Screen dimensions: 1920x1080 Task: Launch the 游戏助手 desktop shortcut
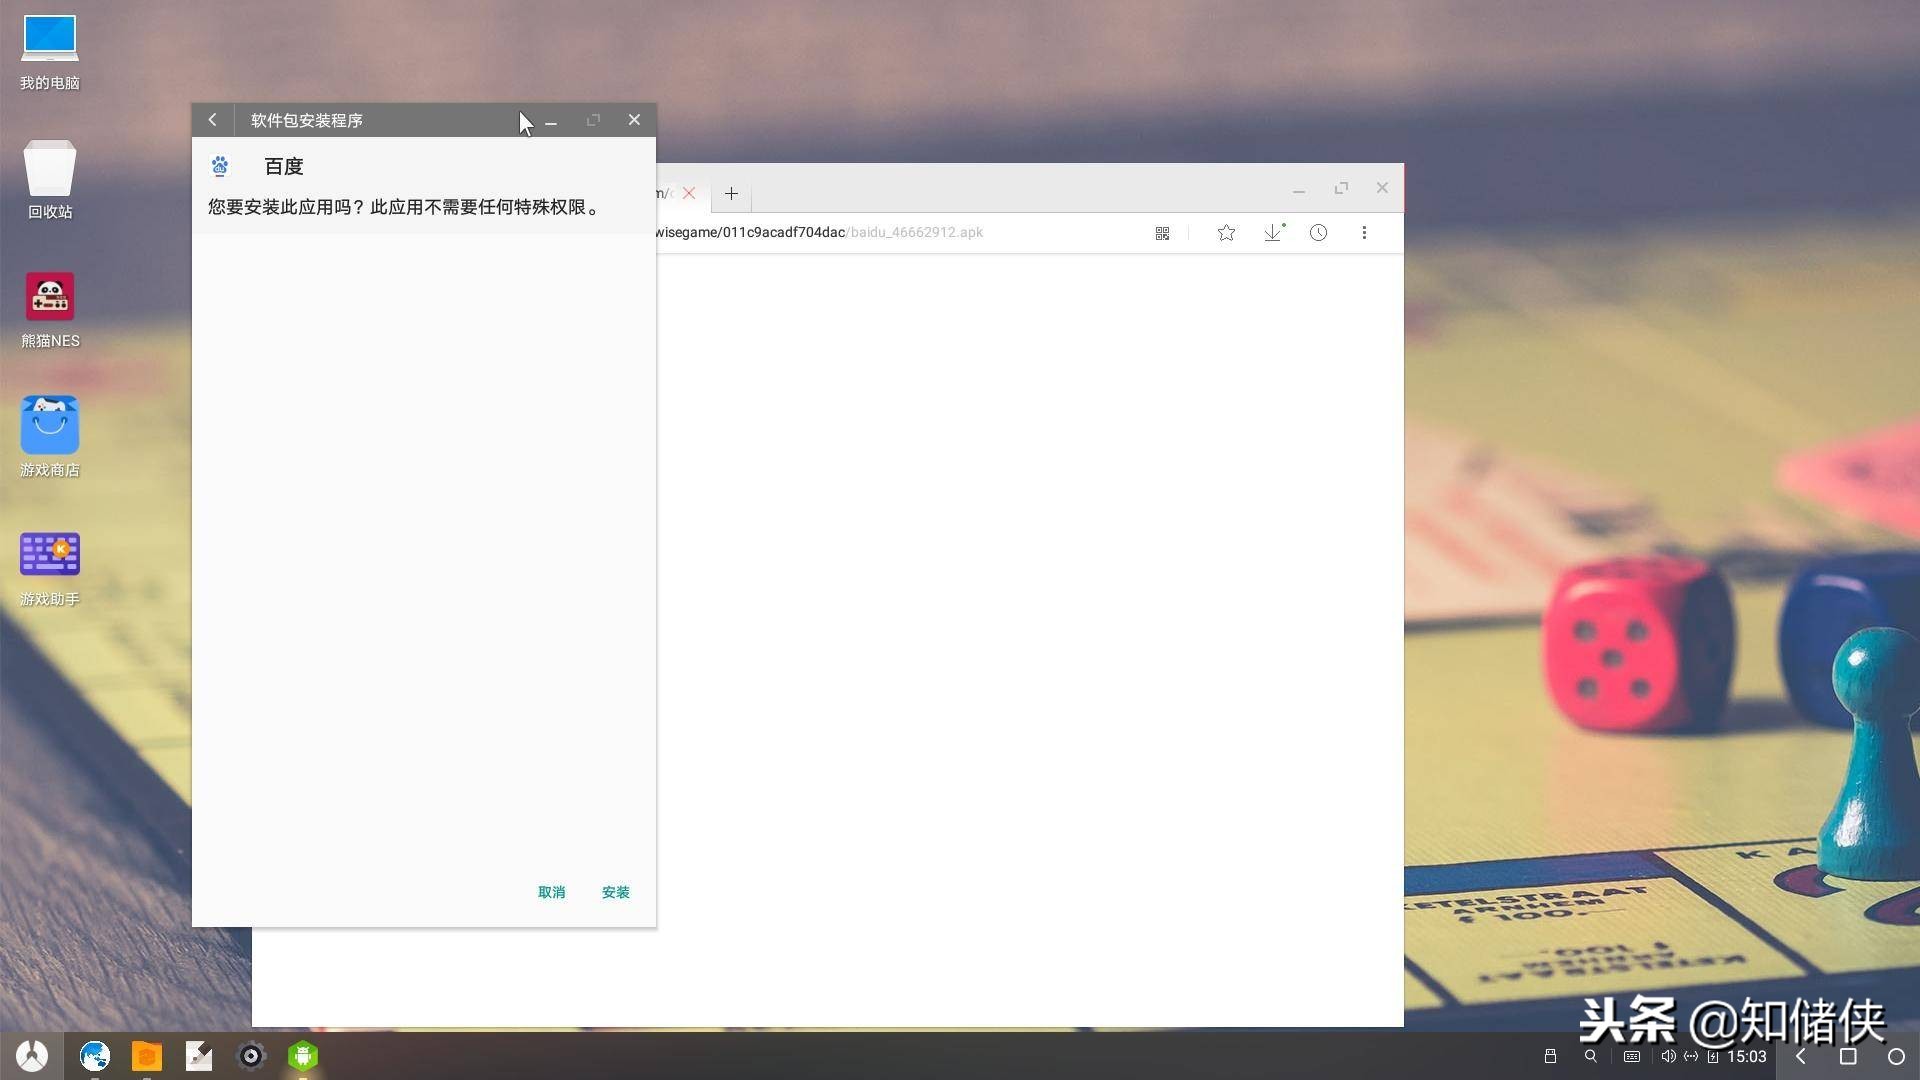tap(50, 555)
